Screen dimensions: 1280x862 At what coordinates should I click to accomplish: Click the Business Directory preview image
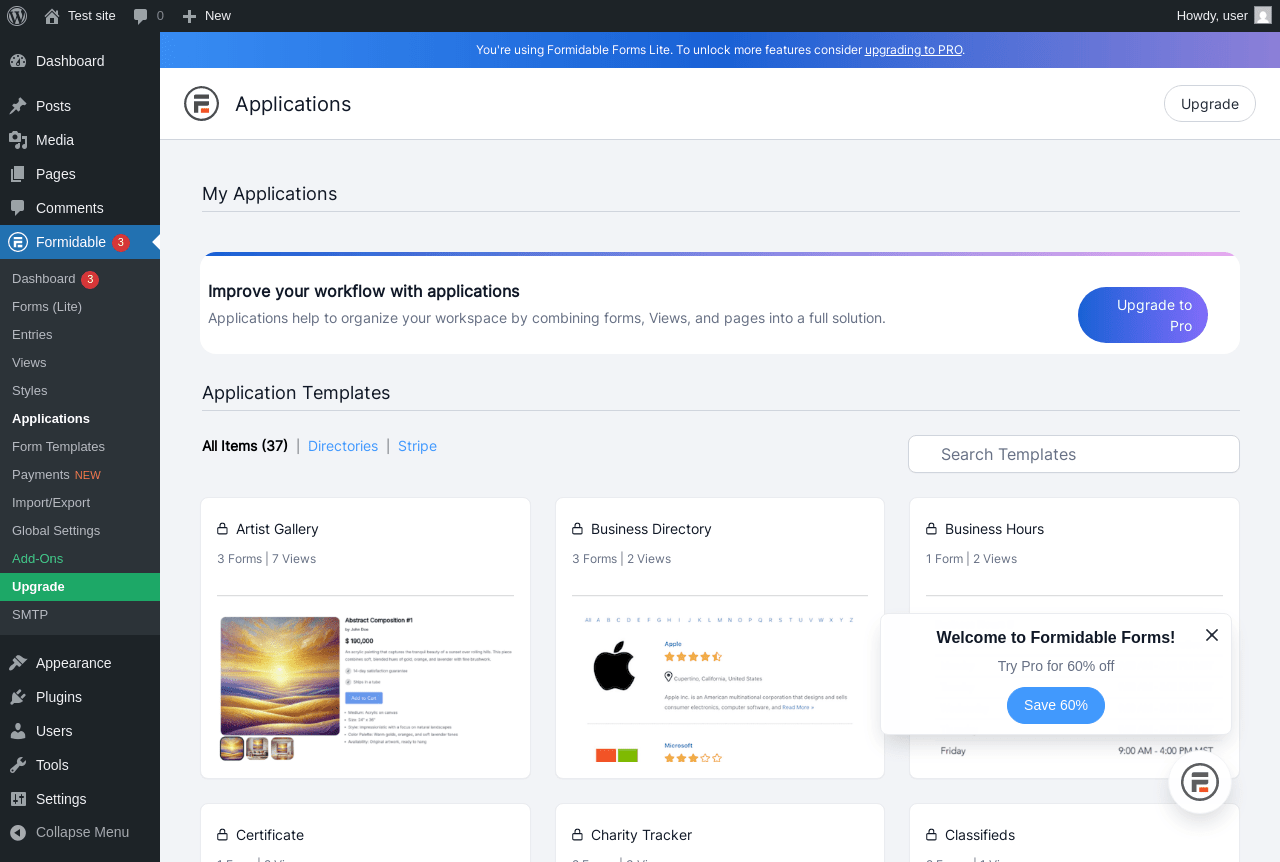[x=720, y=690]
